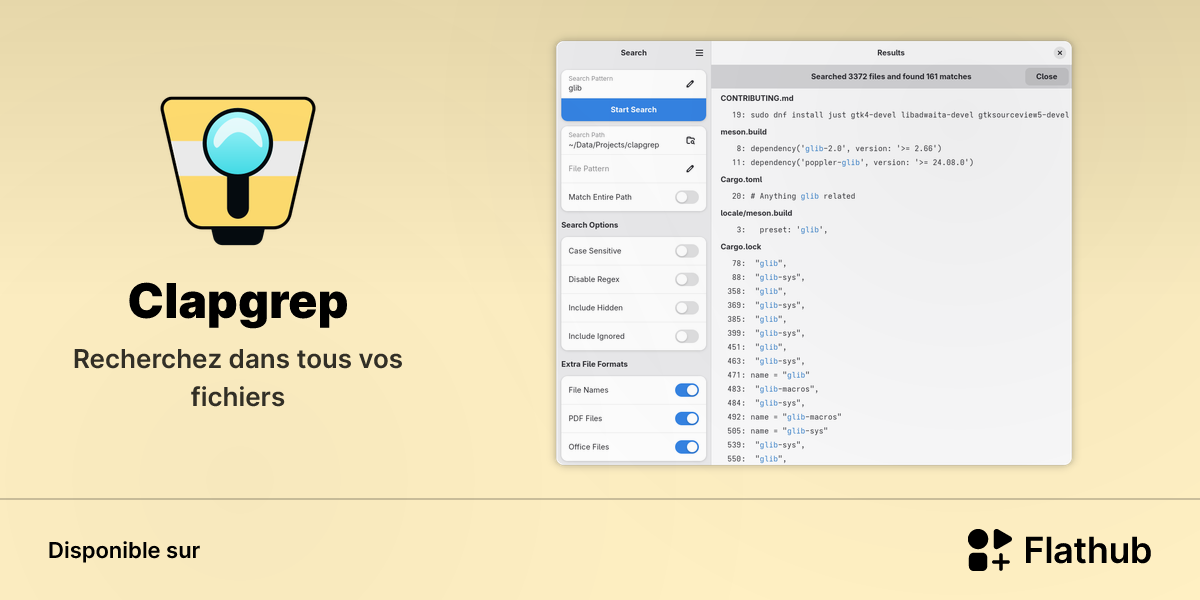The width and height of the screenshot is (1200, 600).
Task: Open line 483 glib-macros match
Action: [x=773, y=389]
